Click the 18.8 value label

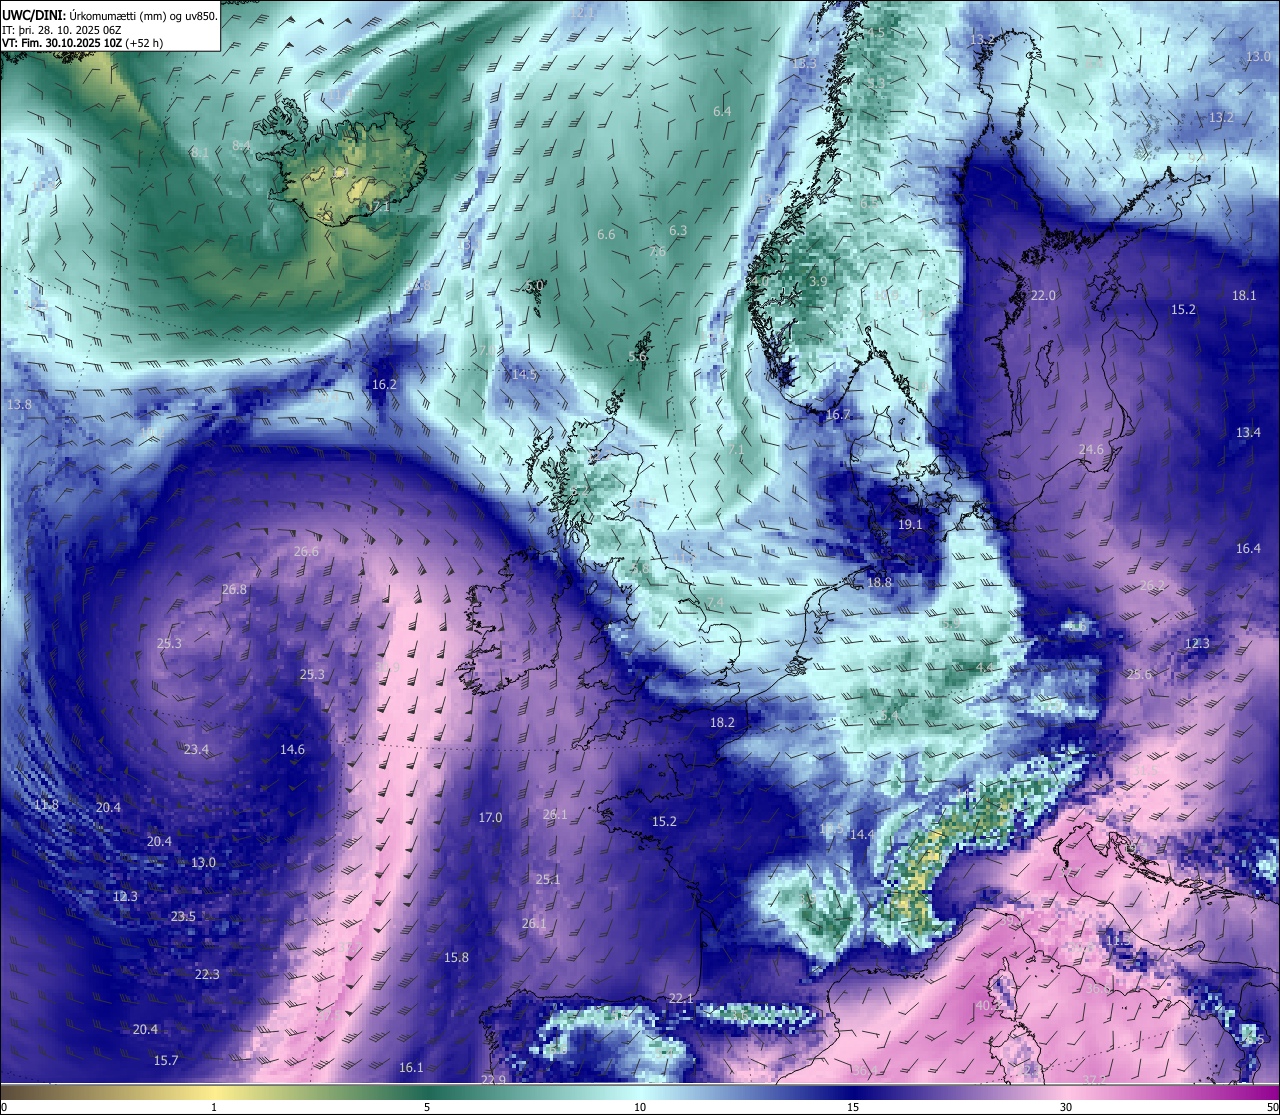879,582
